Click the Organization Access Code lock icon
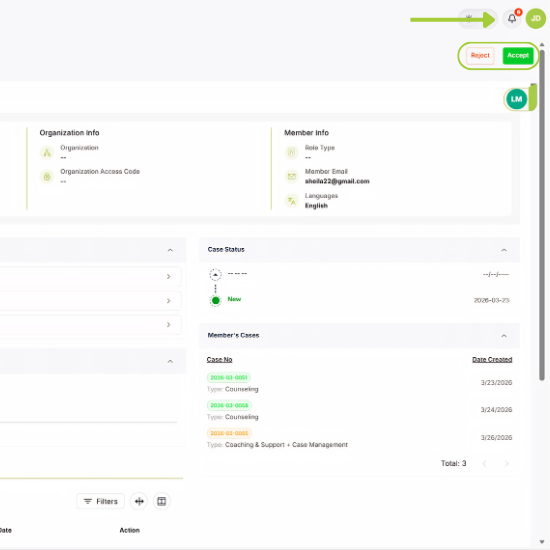This screenshot has height=550, width=550. tap(47, 176)
